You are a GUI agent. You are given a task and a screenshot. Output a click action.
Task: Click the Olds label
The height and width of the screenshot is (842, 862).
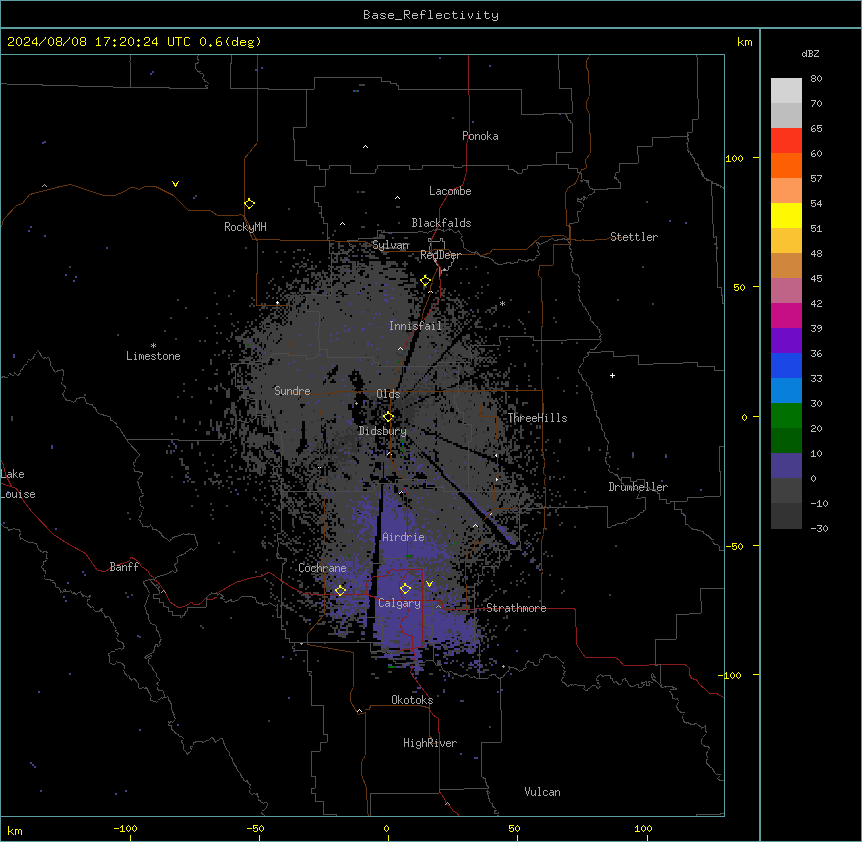point(388,394)
